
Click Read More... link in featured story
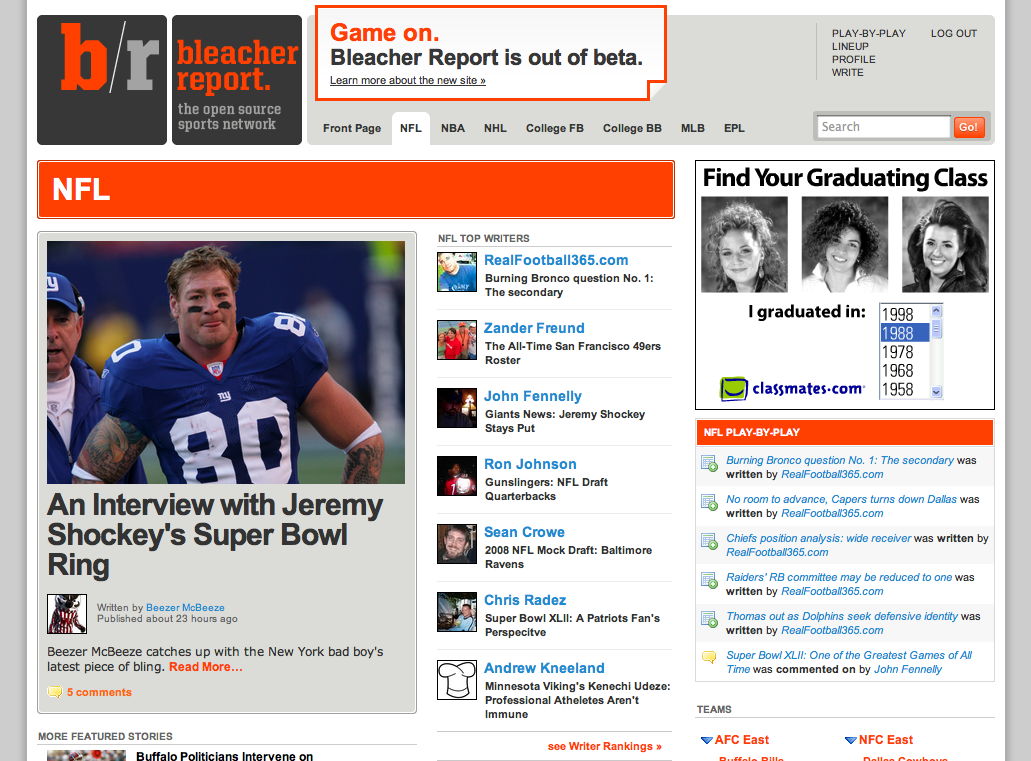[x=205, y=667]
